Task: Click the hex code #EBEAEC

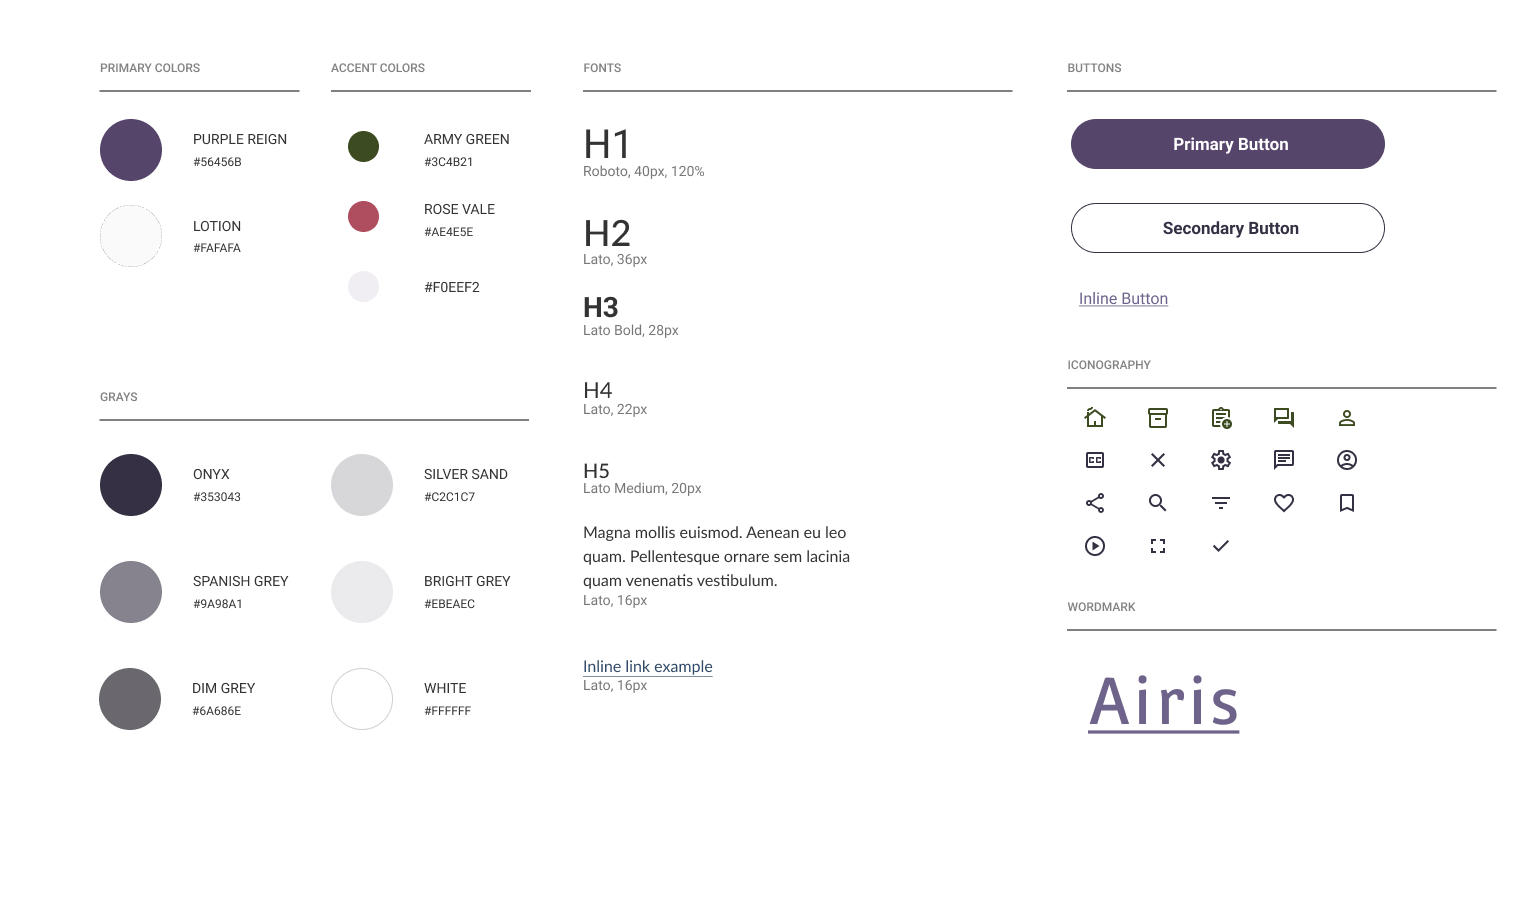Action: [x=449, y=604]
